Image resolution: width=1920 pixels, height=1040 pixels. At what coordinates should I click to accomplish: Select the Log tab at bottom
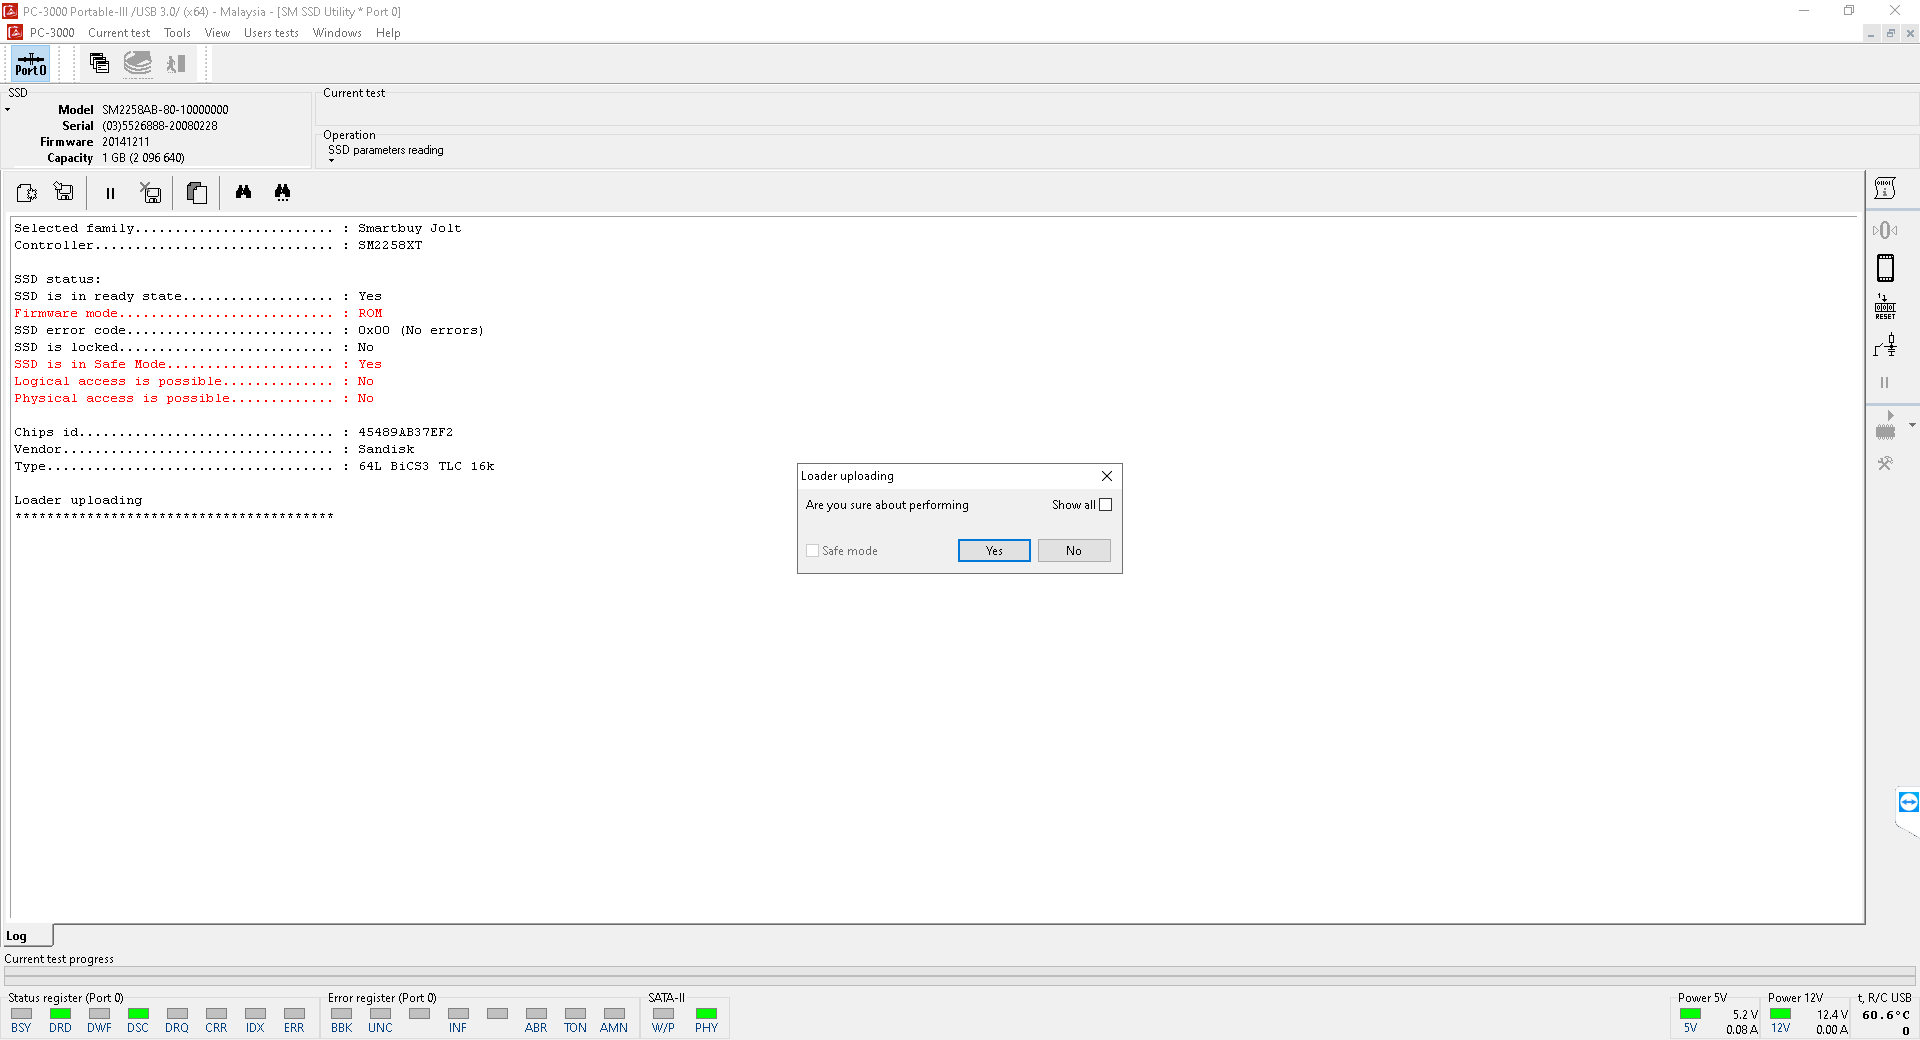(x=17, y=937)
